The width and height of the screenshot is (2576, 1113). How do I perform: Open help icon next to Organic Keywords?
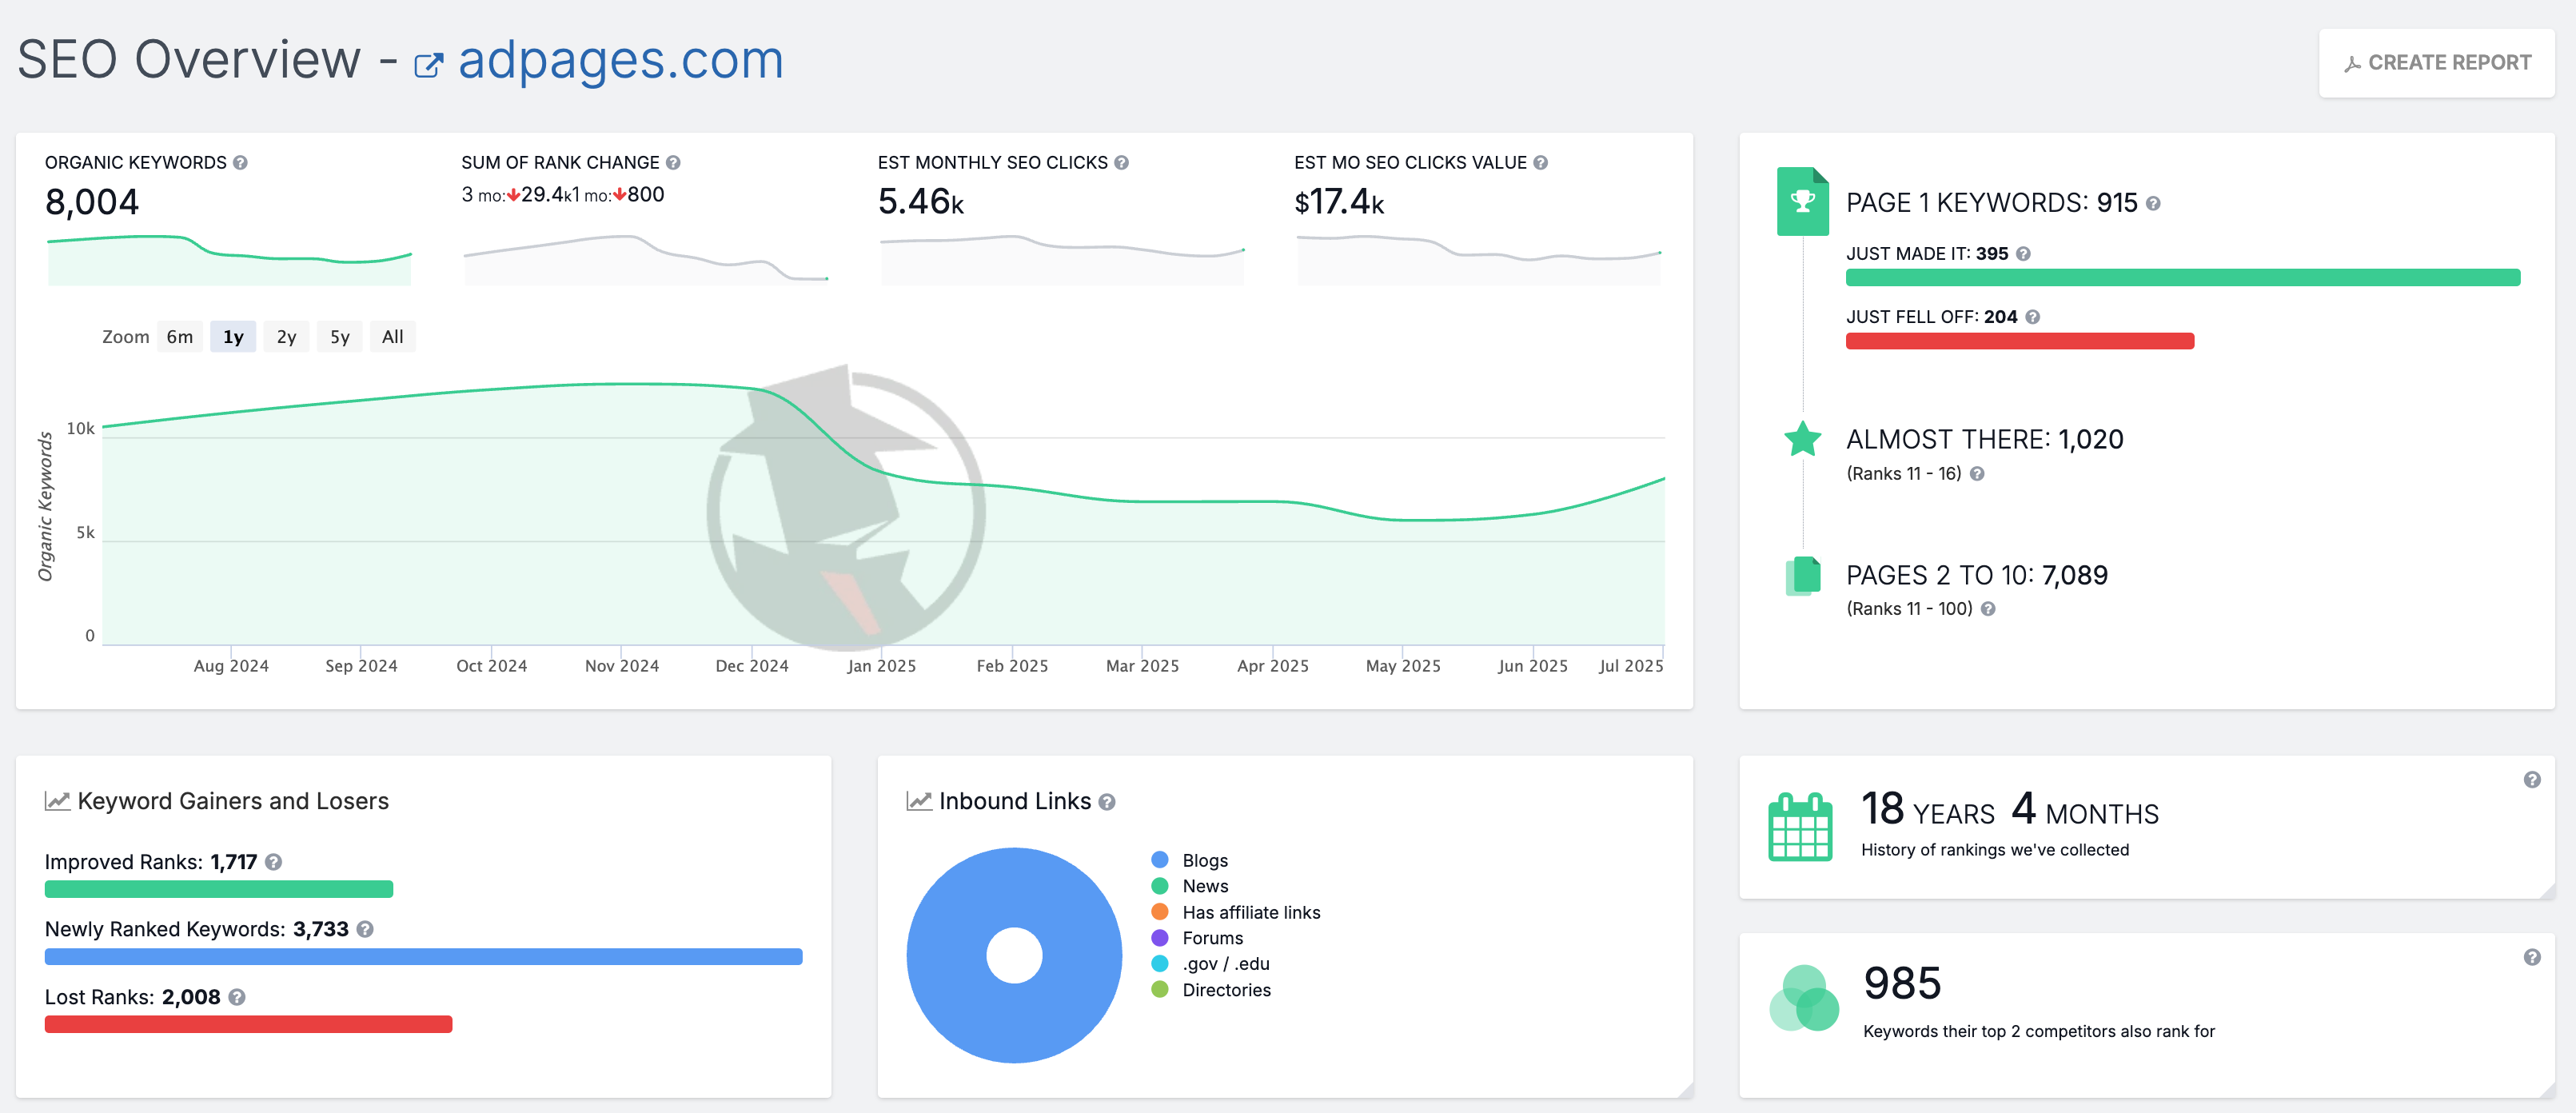240,162
